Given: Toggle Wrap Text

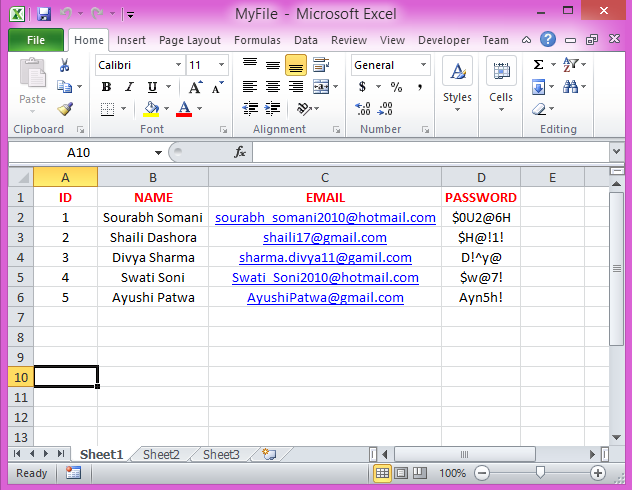Looking at the screenshot, I should 321,64.
